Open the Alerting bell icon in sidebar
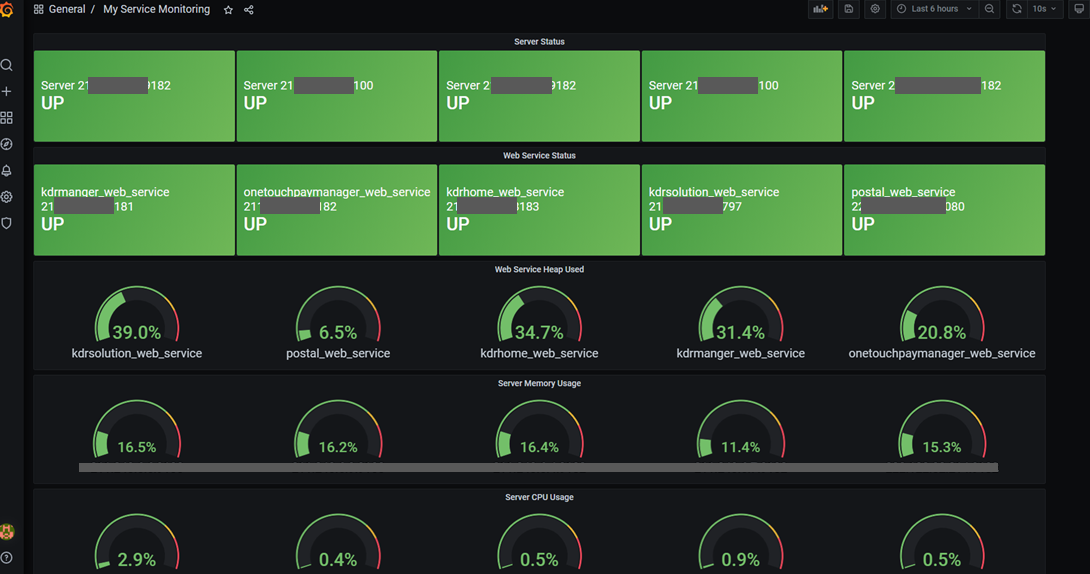The height and width of the screenshot is (574, 1090). pos(7,171)
